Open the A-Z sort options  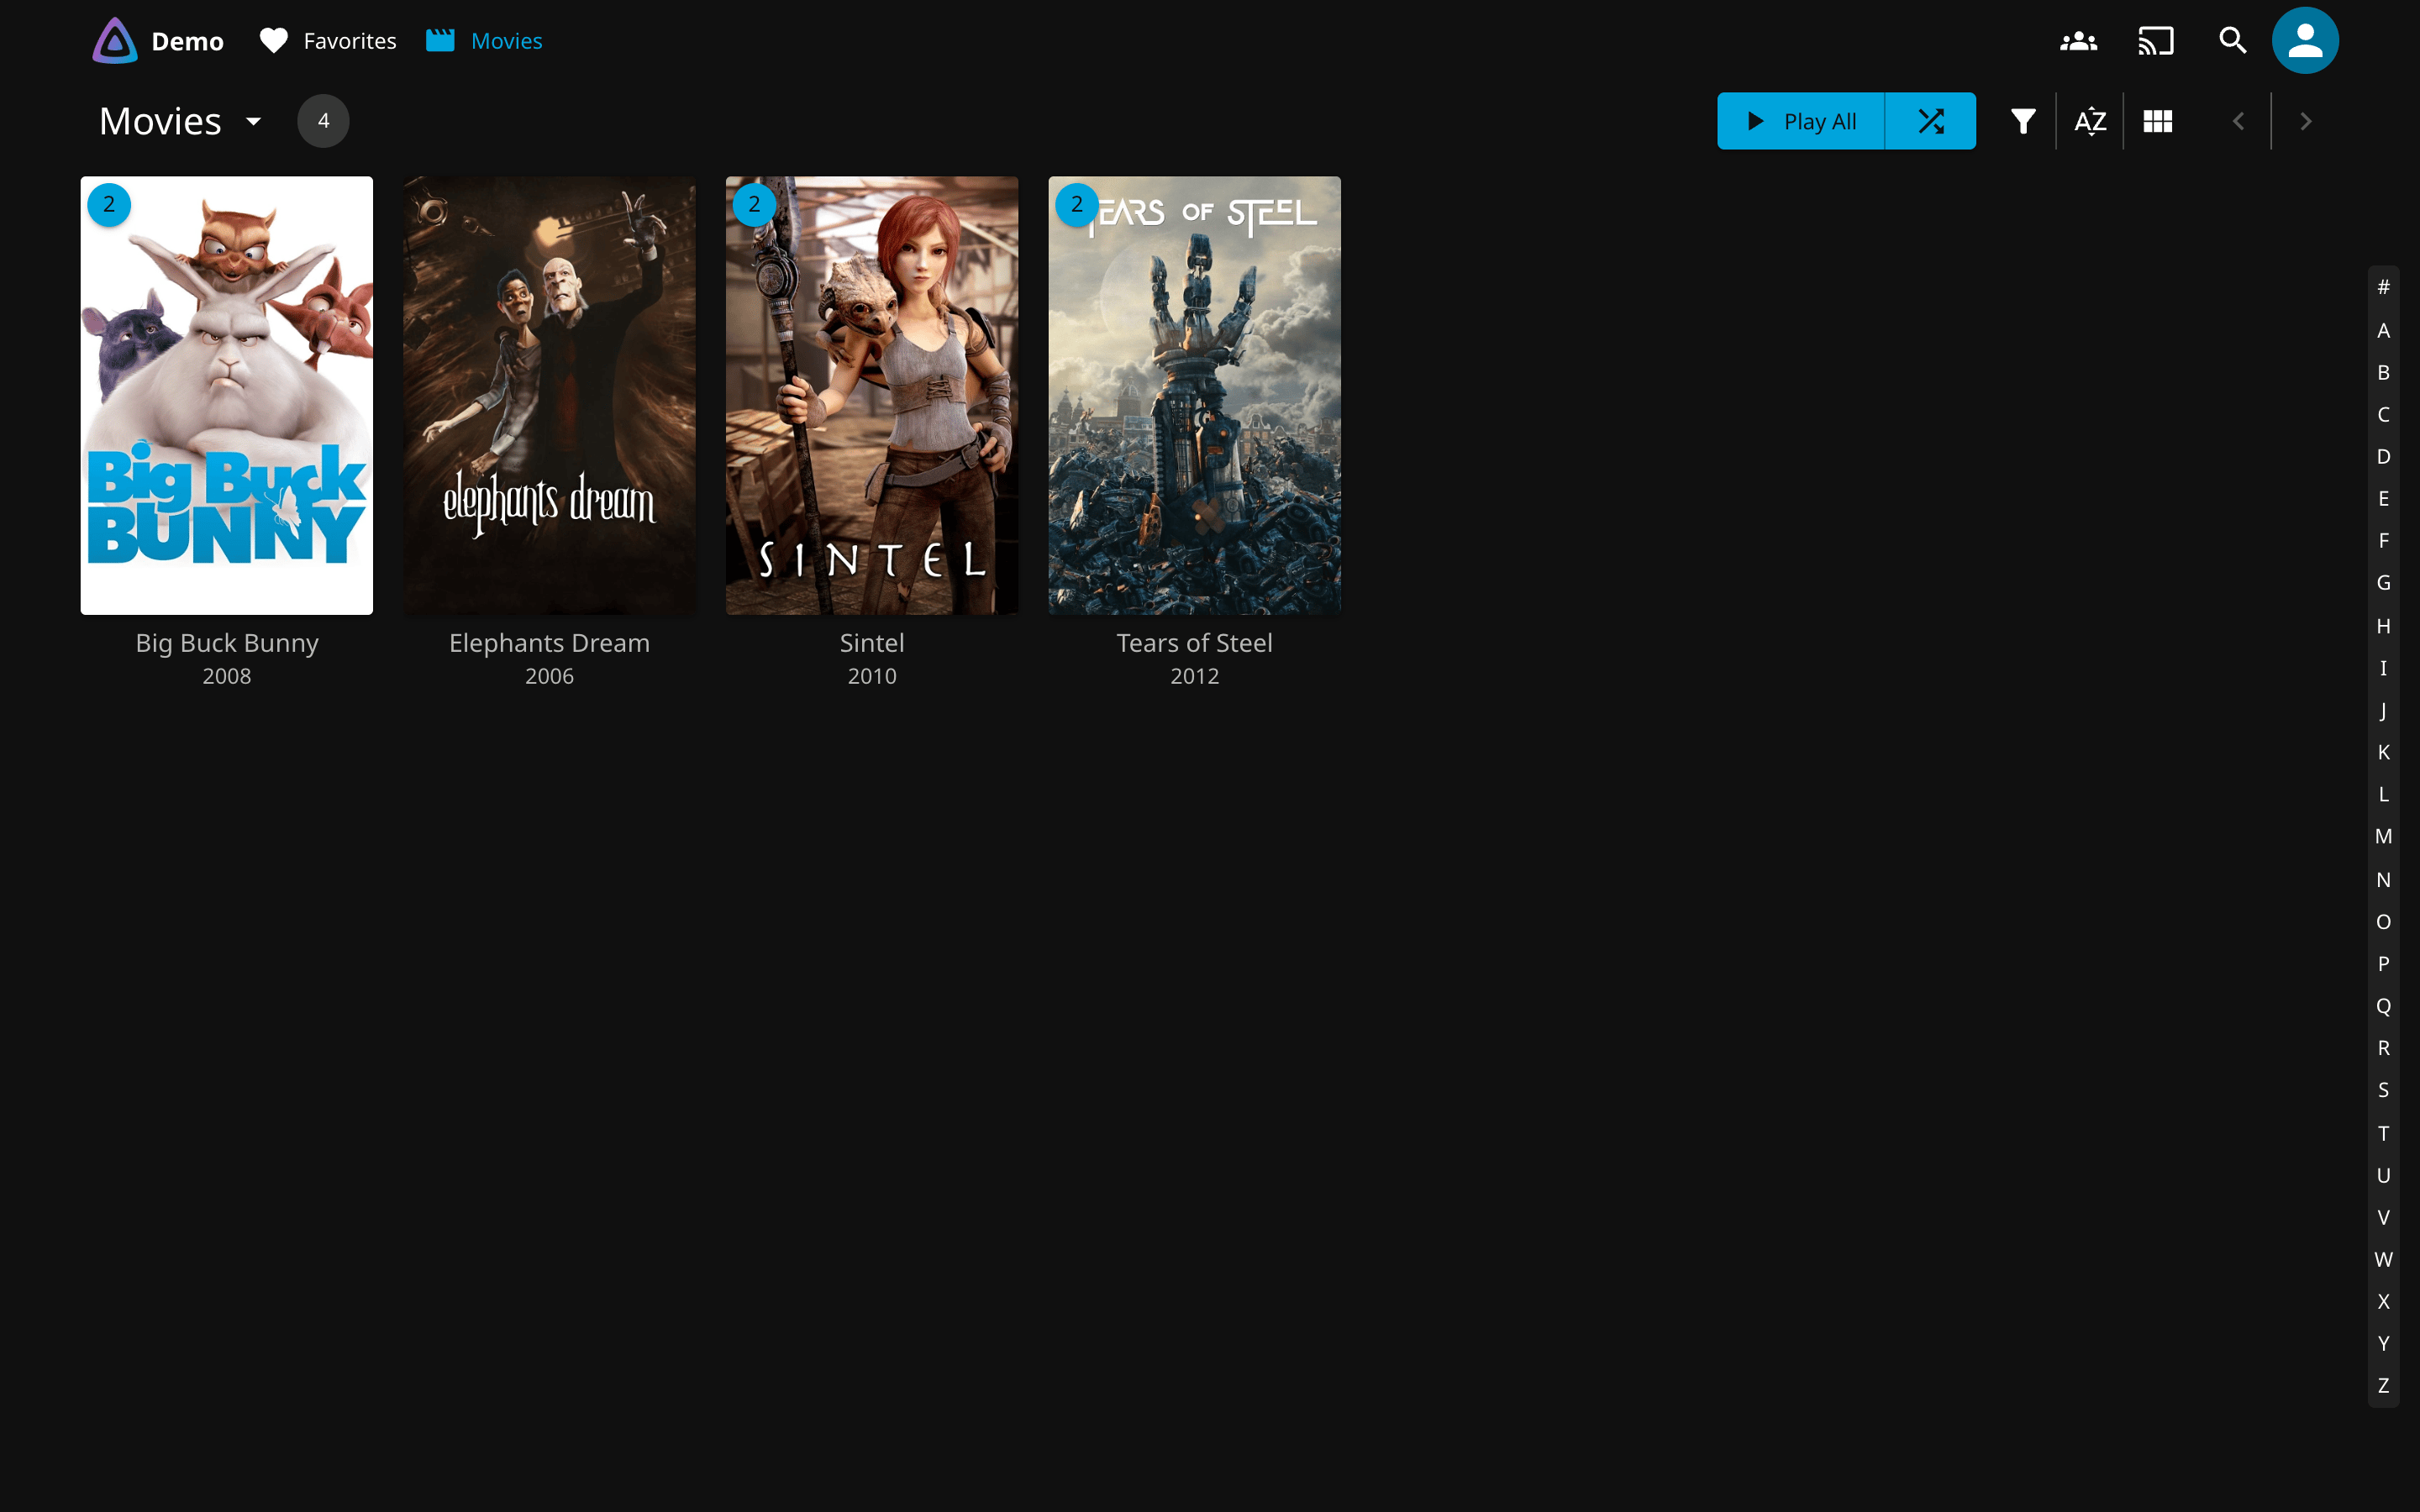tap(2090, 121)
